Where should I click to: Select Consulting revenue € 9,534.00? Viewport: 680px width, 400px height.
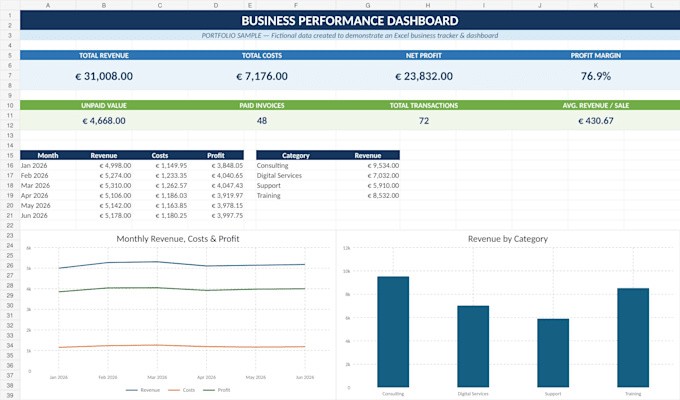[368, 166]
